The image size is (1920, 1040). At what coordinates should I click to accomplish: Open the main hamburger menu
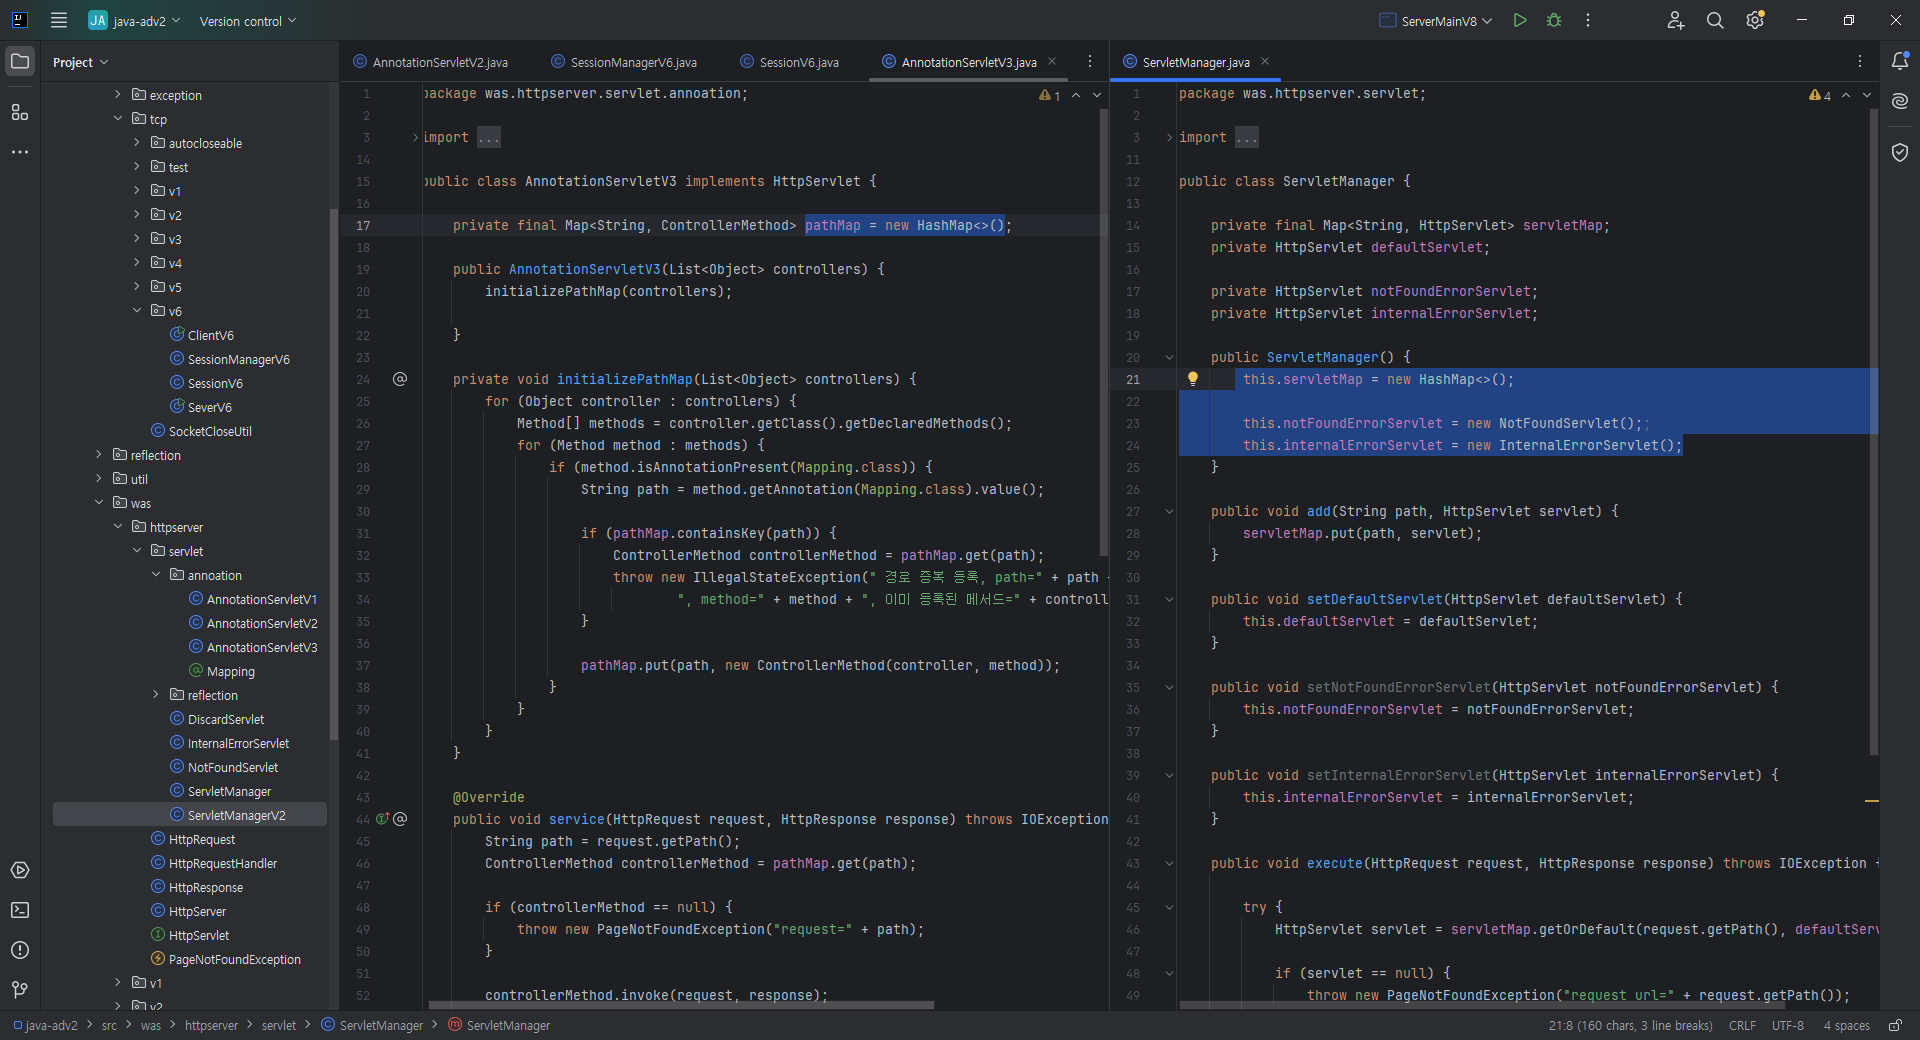click(59, 20)
